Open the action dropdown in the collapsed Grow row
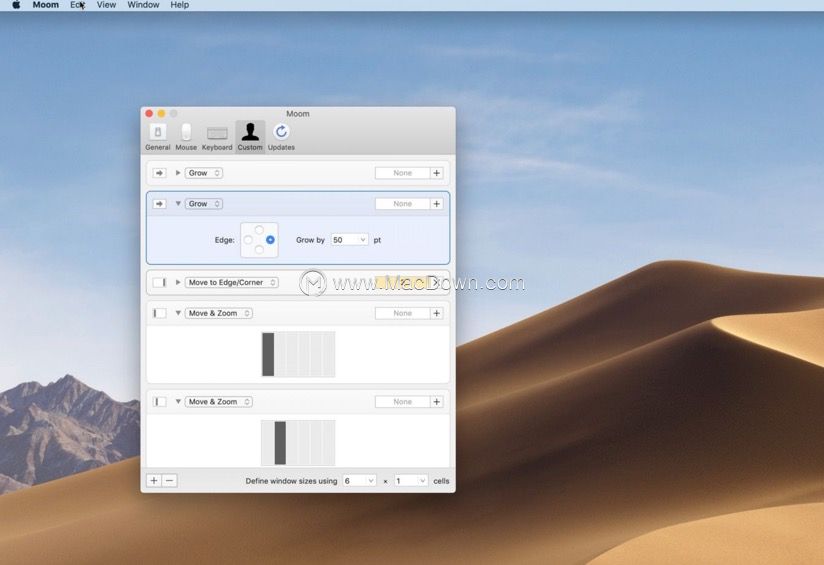Screen dimensions: 824x565 point(204,173)
